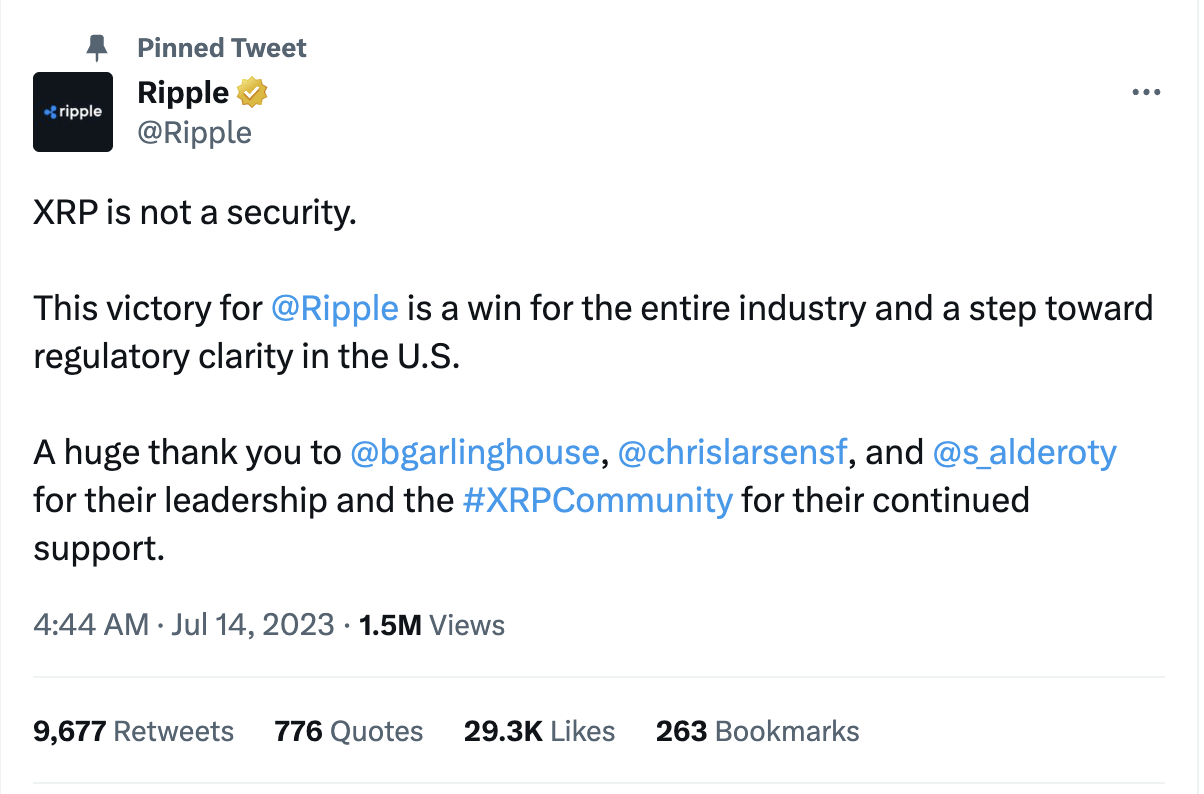This screenshot has height=794, width=1204.
Task: Open the @bgarlinghouse profile mention
Action: pos(475,453)
